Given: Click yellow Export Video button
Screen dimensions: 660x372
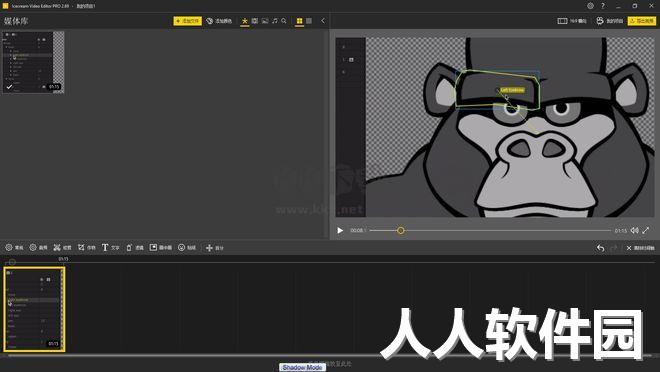Looking at the screenshot, I should 642,21.
